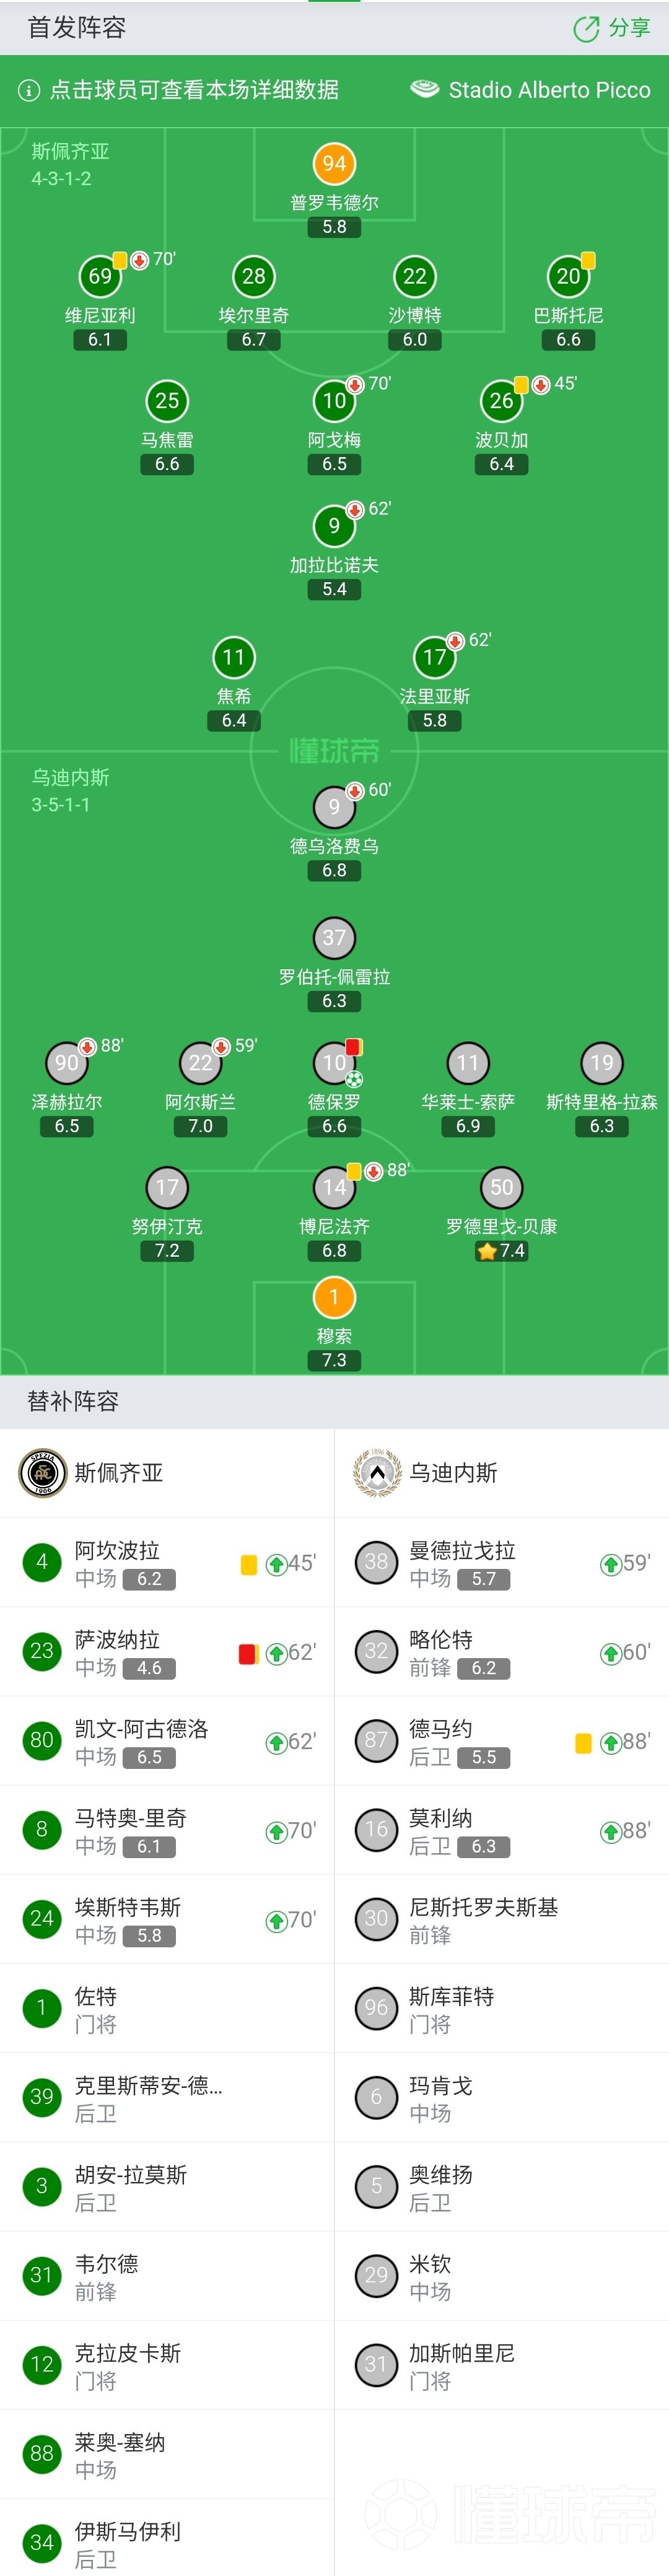Select substitute 曼德拉戈拉 number 38
669x2576 pixels.
(502, 1563)
